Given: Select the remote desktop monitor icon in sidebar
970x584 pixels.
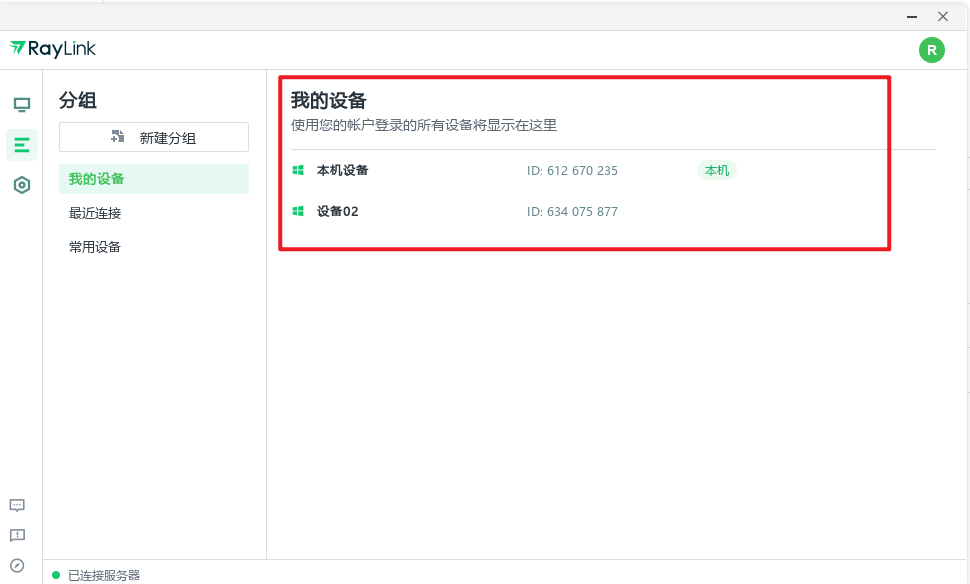Looking at the screenshot, I should [21, 103].
